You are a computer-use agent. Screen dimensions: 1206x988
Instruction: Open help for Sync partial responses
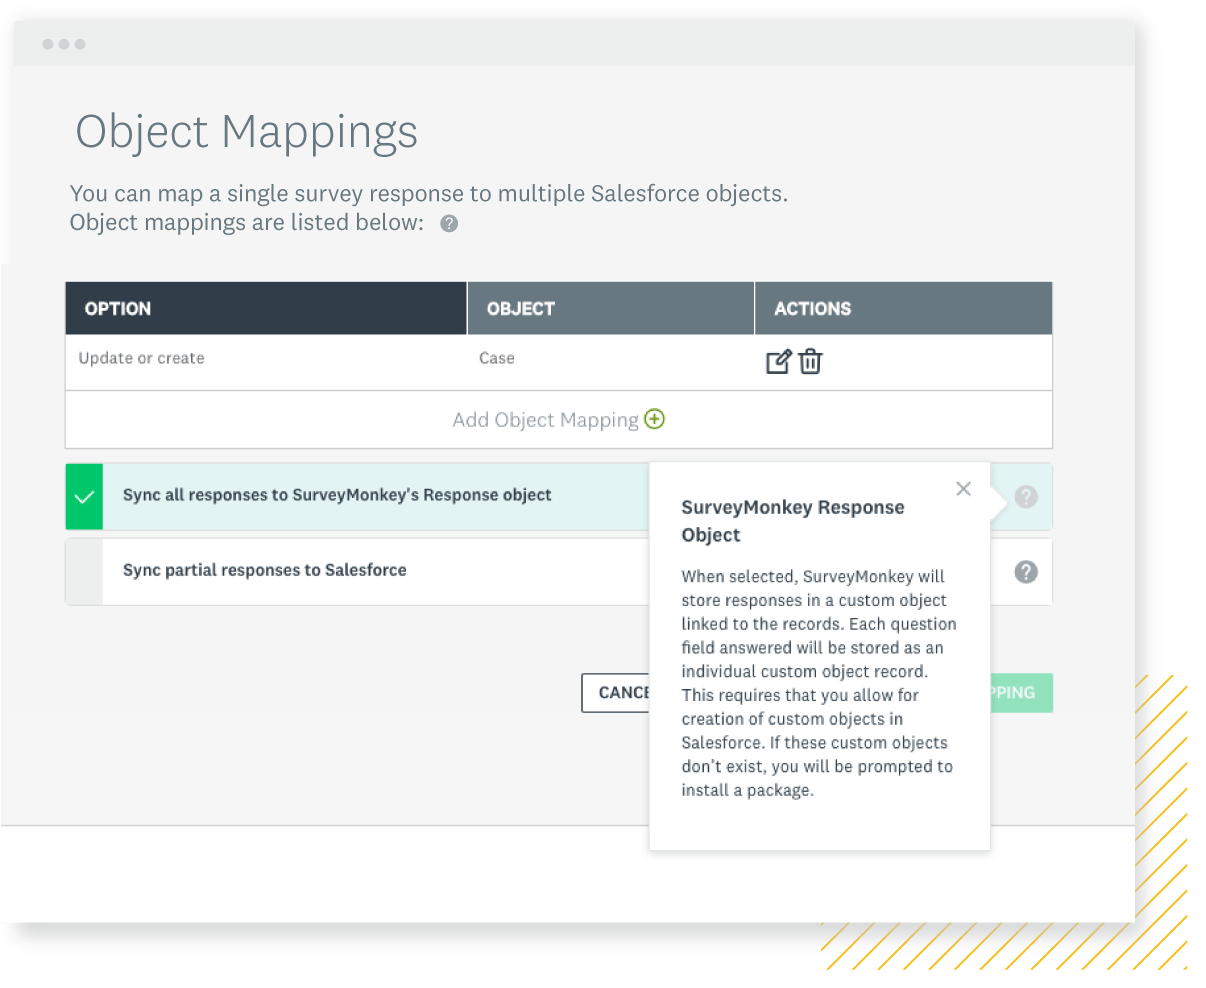tap(1026, 572)
